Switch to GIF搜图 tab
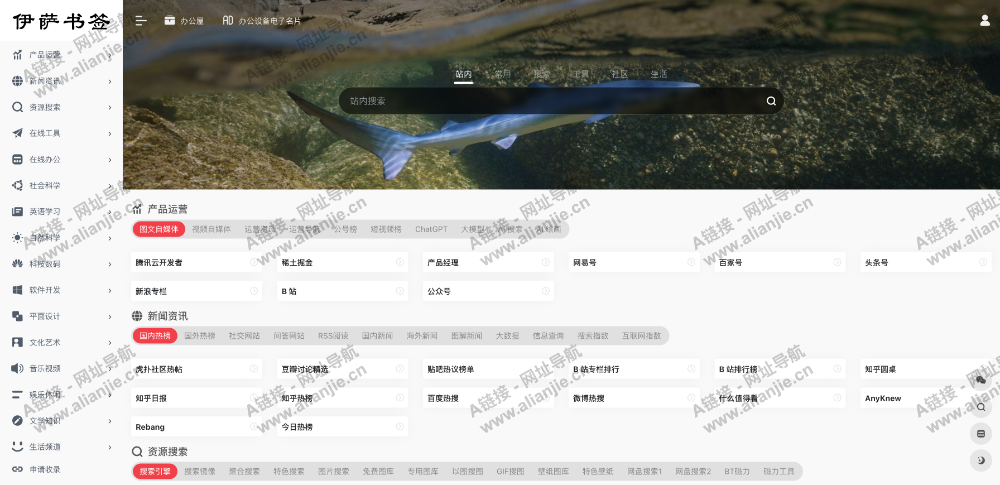 click(x=510, y=472)
